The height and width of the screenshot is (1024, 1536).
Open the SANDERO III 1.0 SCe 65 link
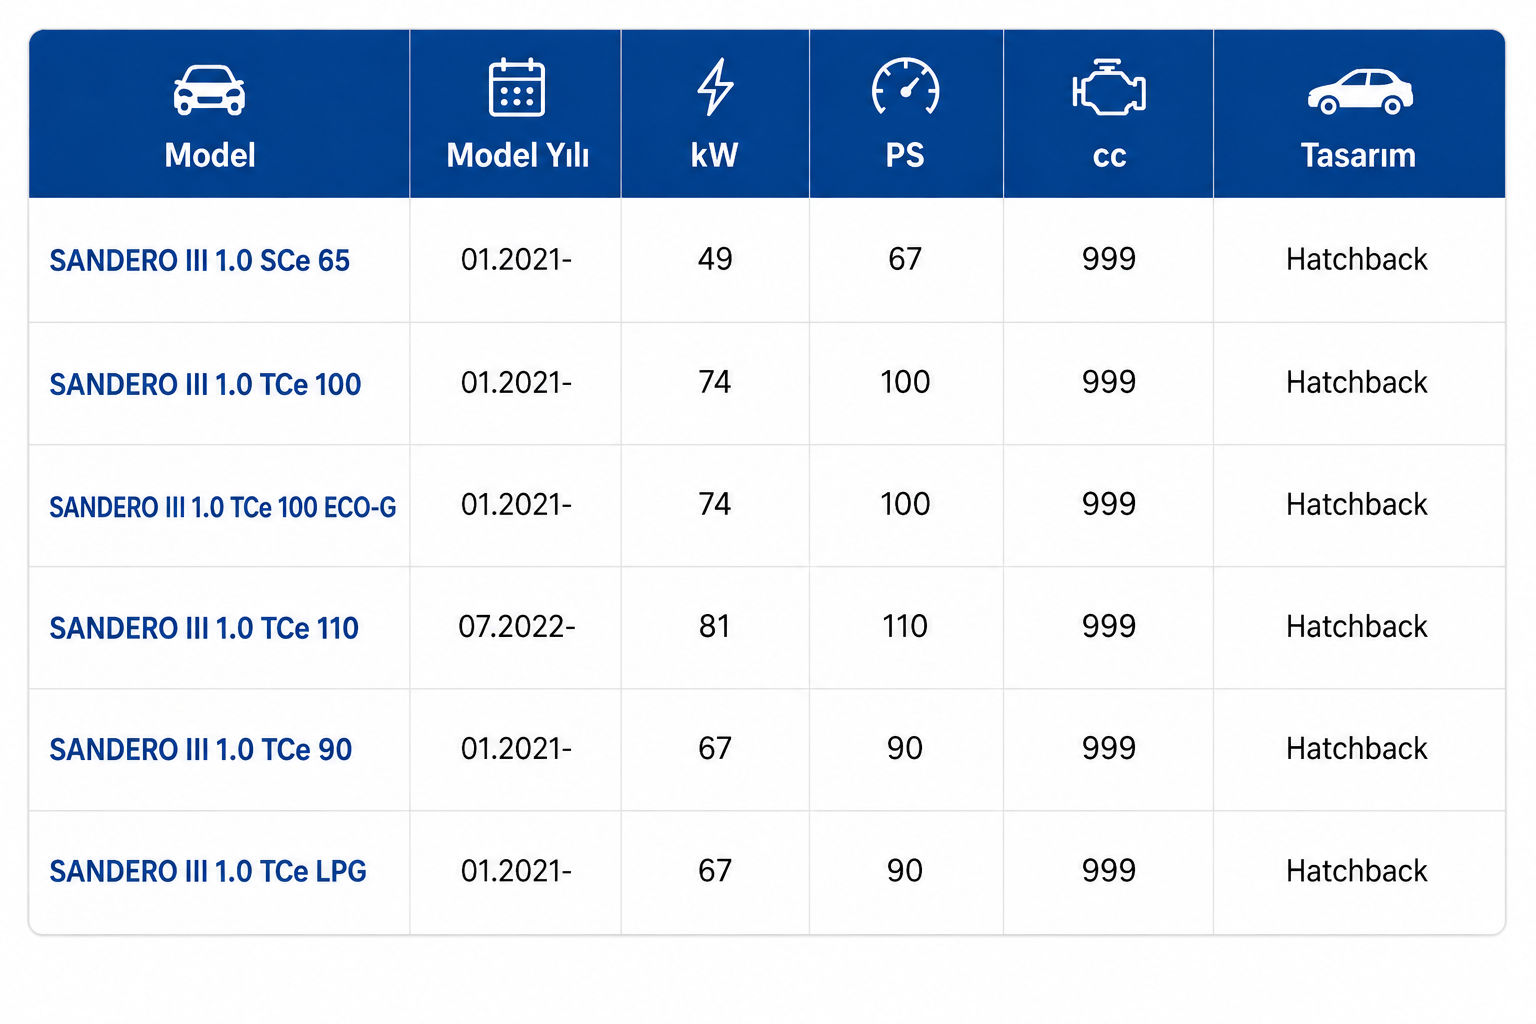point(200,261)
